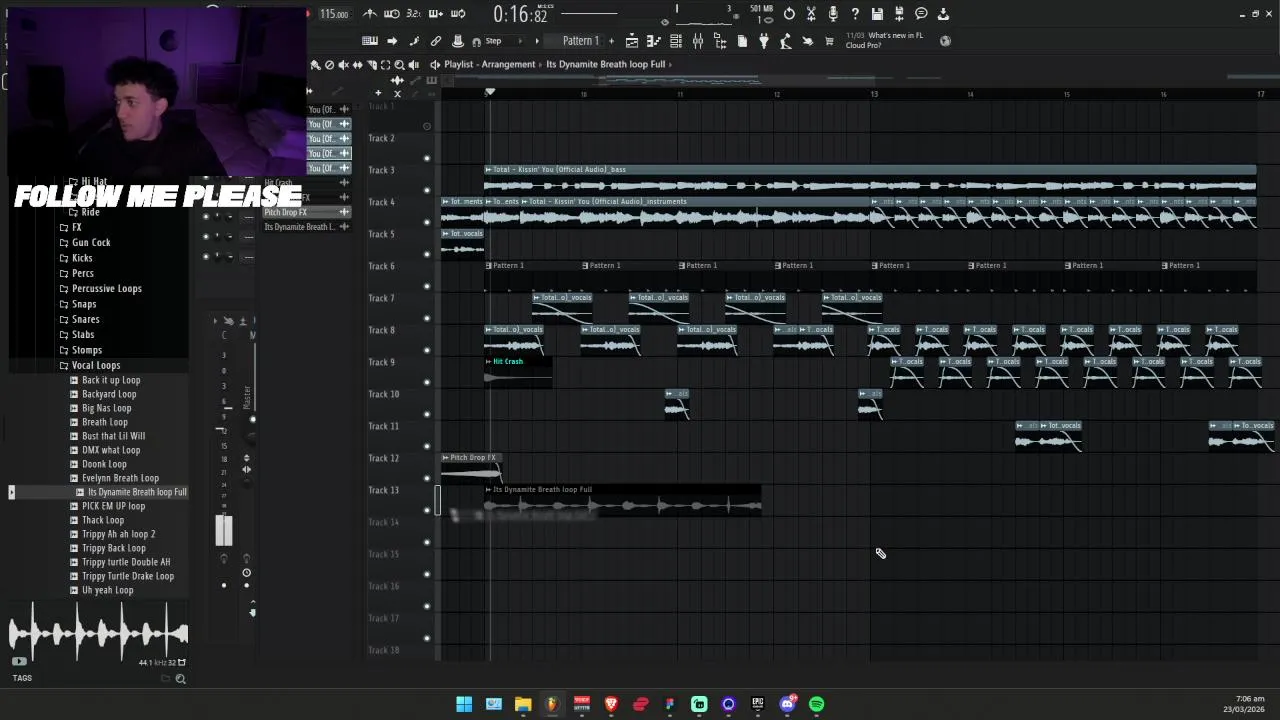Open Playlist - Arrangement breadcrumb menu
This screenshot has width=1280, height=720.
489,64
